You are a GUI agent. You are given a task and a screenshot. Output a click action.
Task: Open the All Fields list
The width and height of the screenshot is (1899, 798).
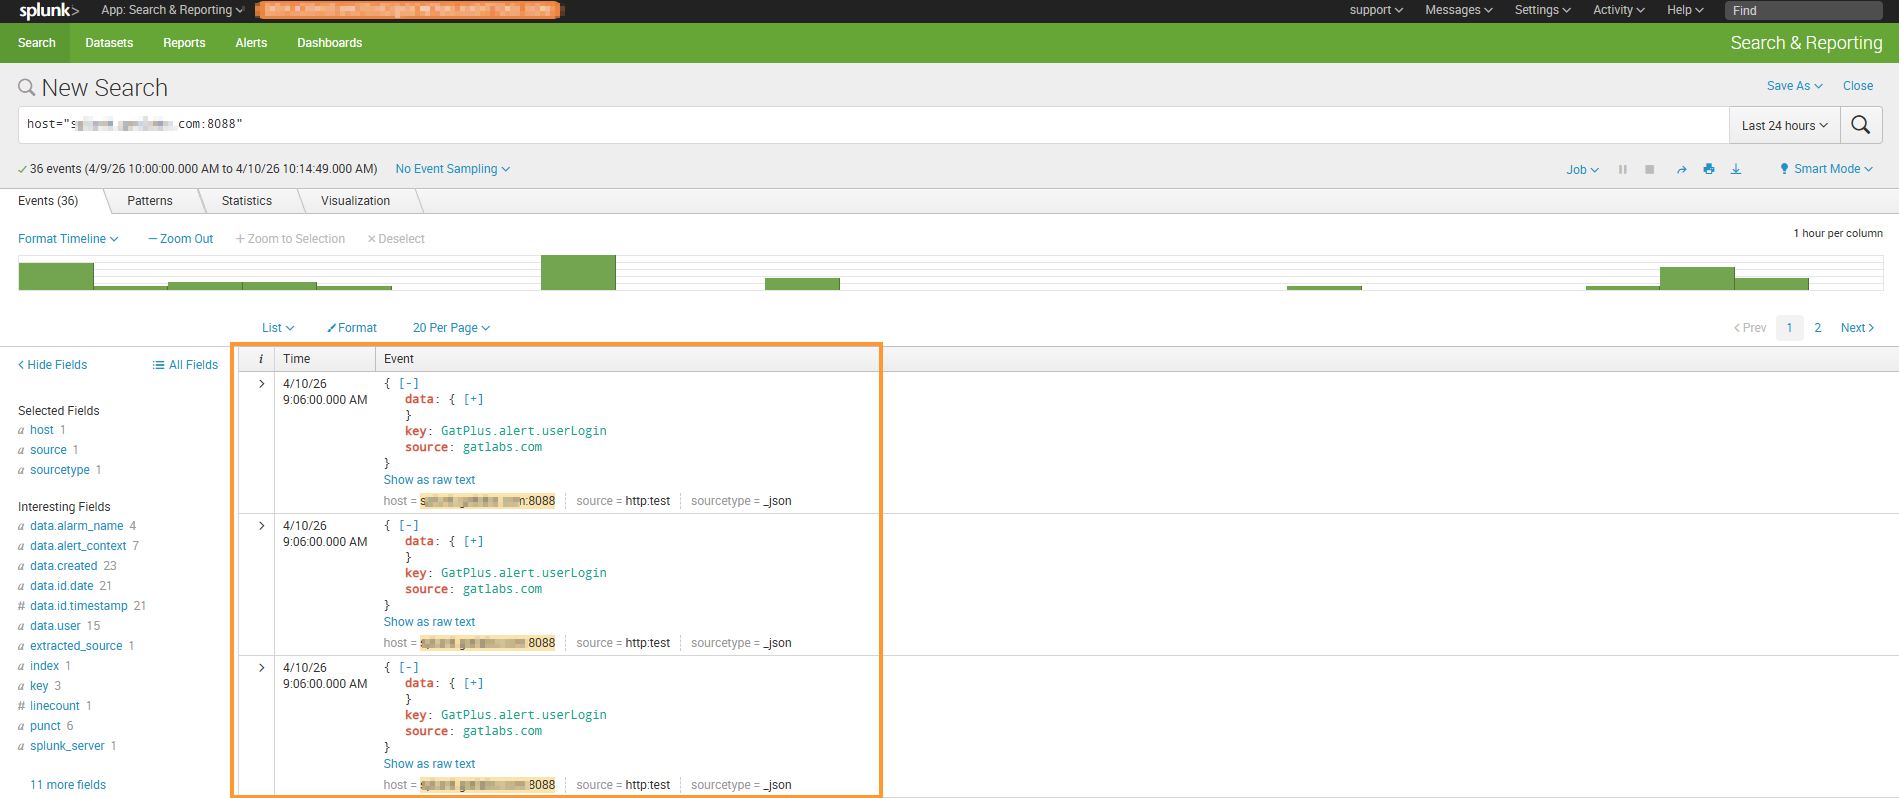pos(185,365)
